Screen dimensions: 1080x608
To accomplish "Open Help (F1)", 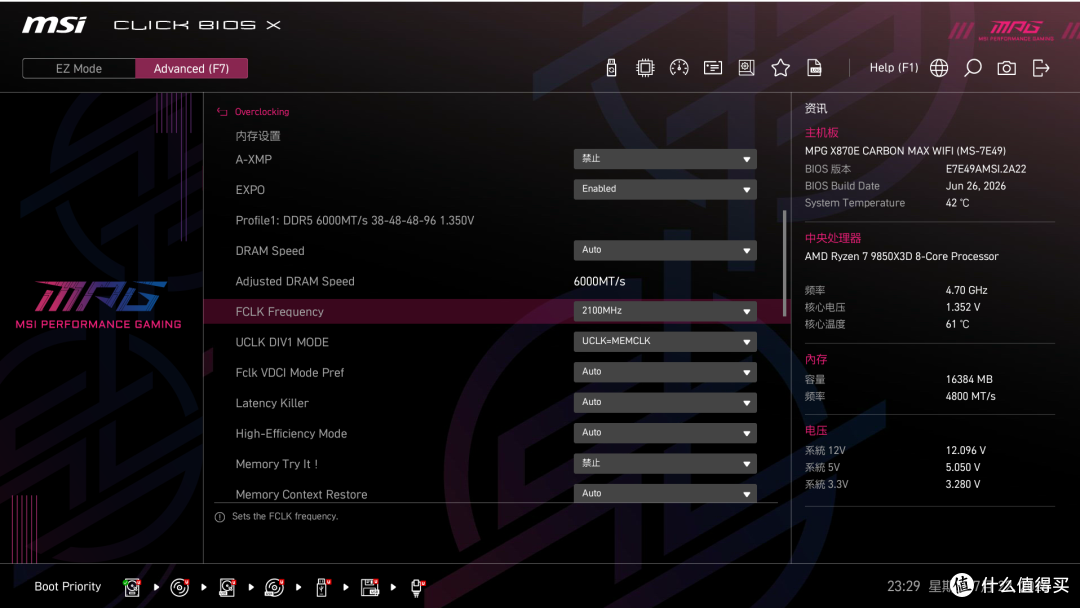I will (x=893, y=67).
